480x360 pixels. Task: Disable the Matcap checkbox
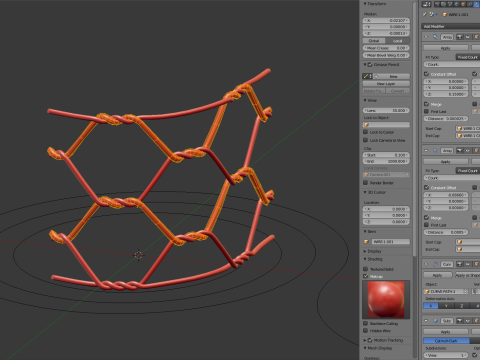tap(366, 276)
